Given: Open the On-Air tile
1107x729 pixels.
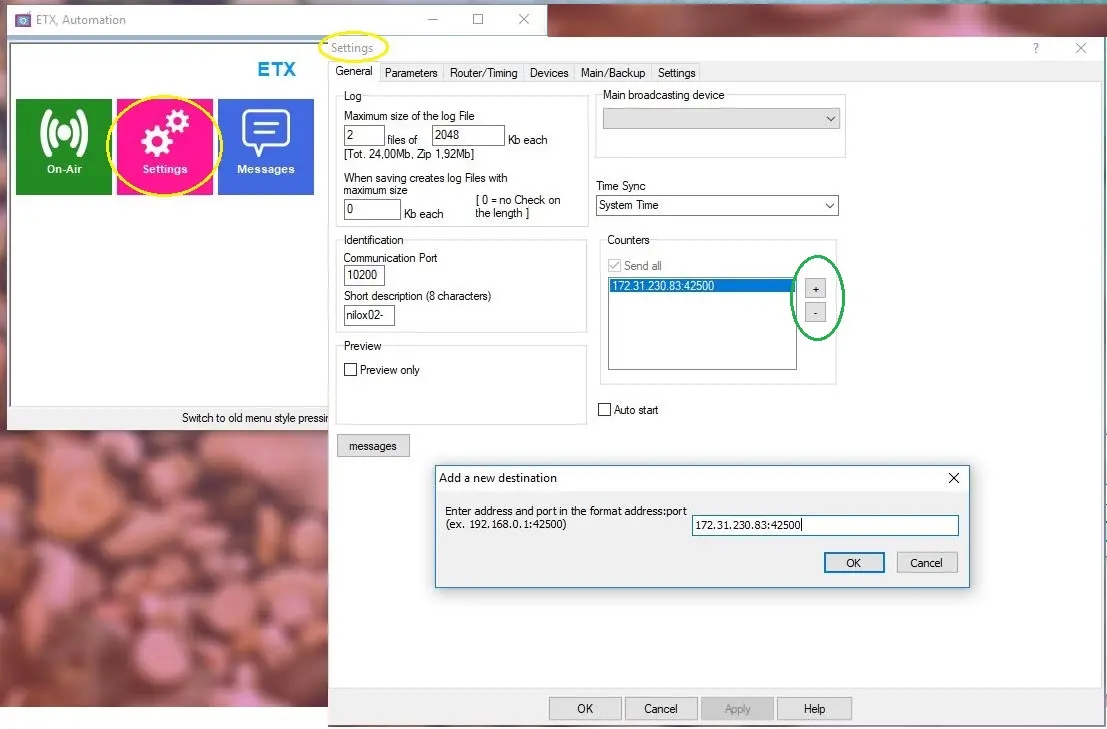Looking at the screenshot, I should [x=64, y=146].
